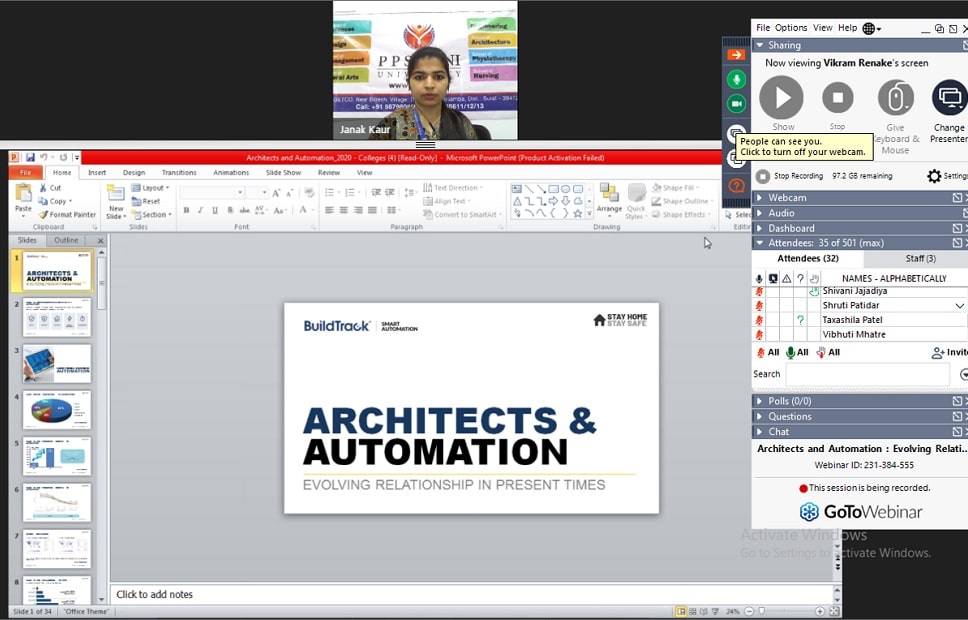The image size is (968, 620).
Task: Expand the Chat panel
Action: (778, 432)
